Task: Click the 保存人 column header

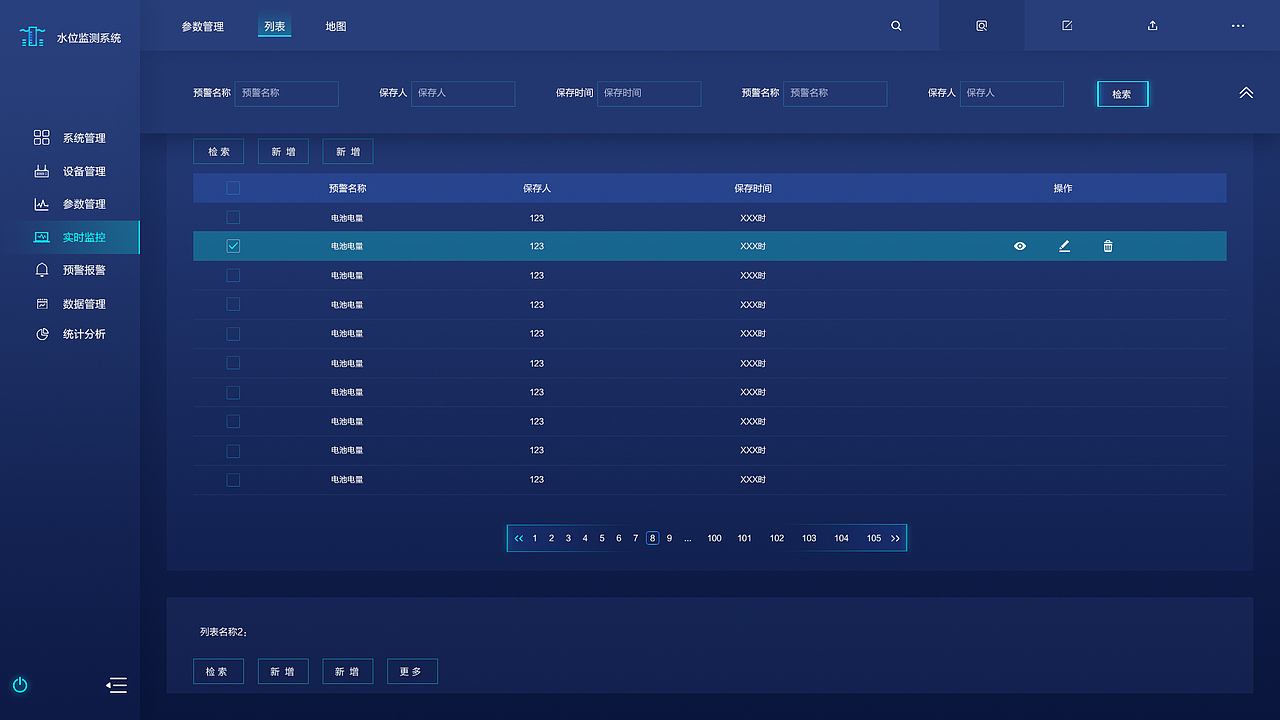Action: point(537,188)
